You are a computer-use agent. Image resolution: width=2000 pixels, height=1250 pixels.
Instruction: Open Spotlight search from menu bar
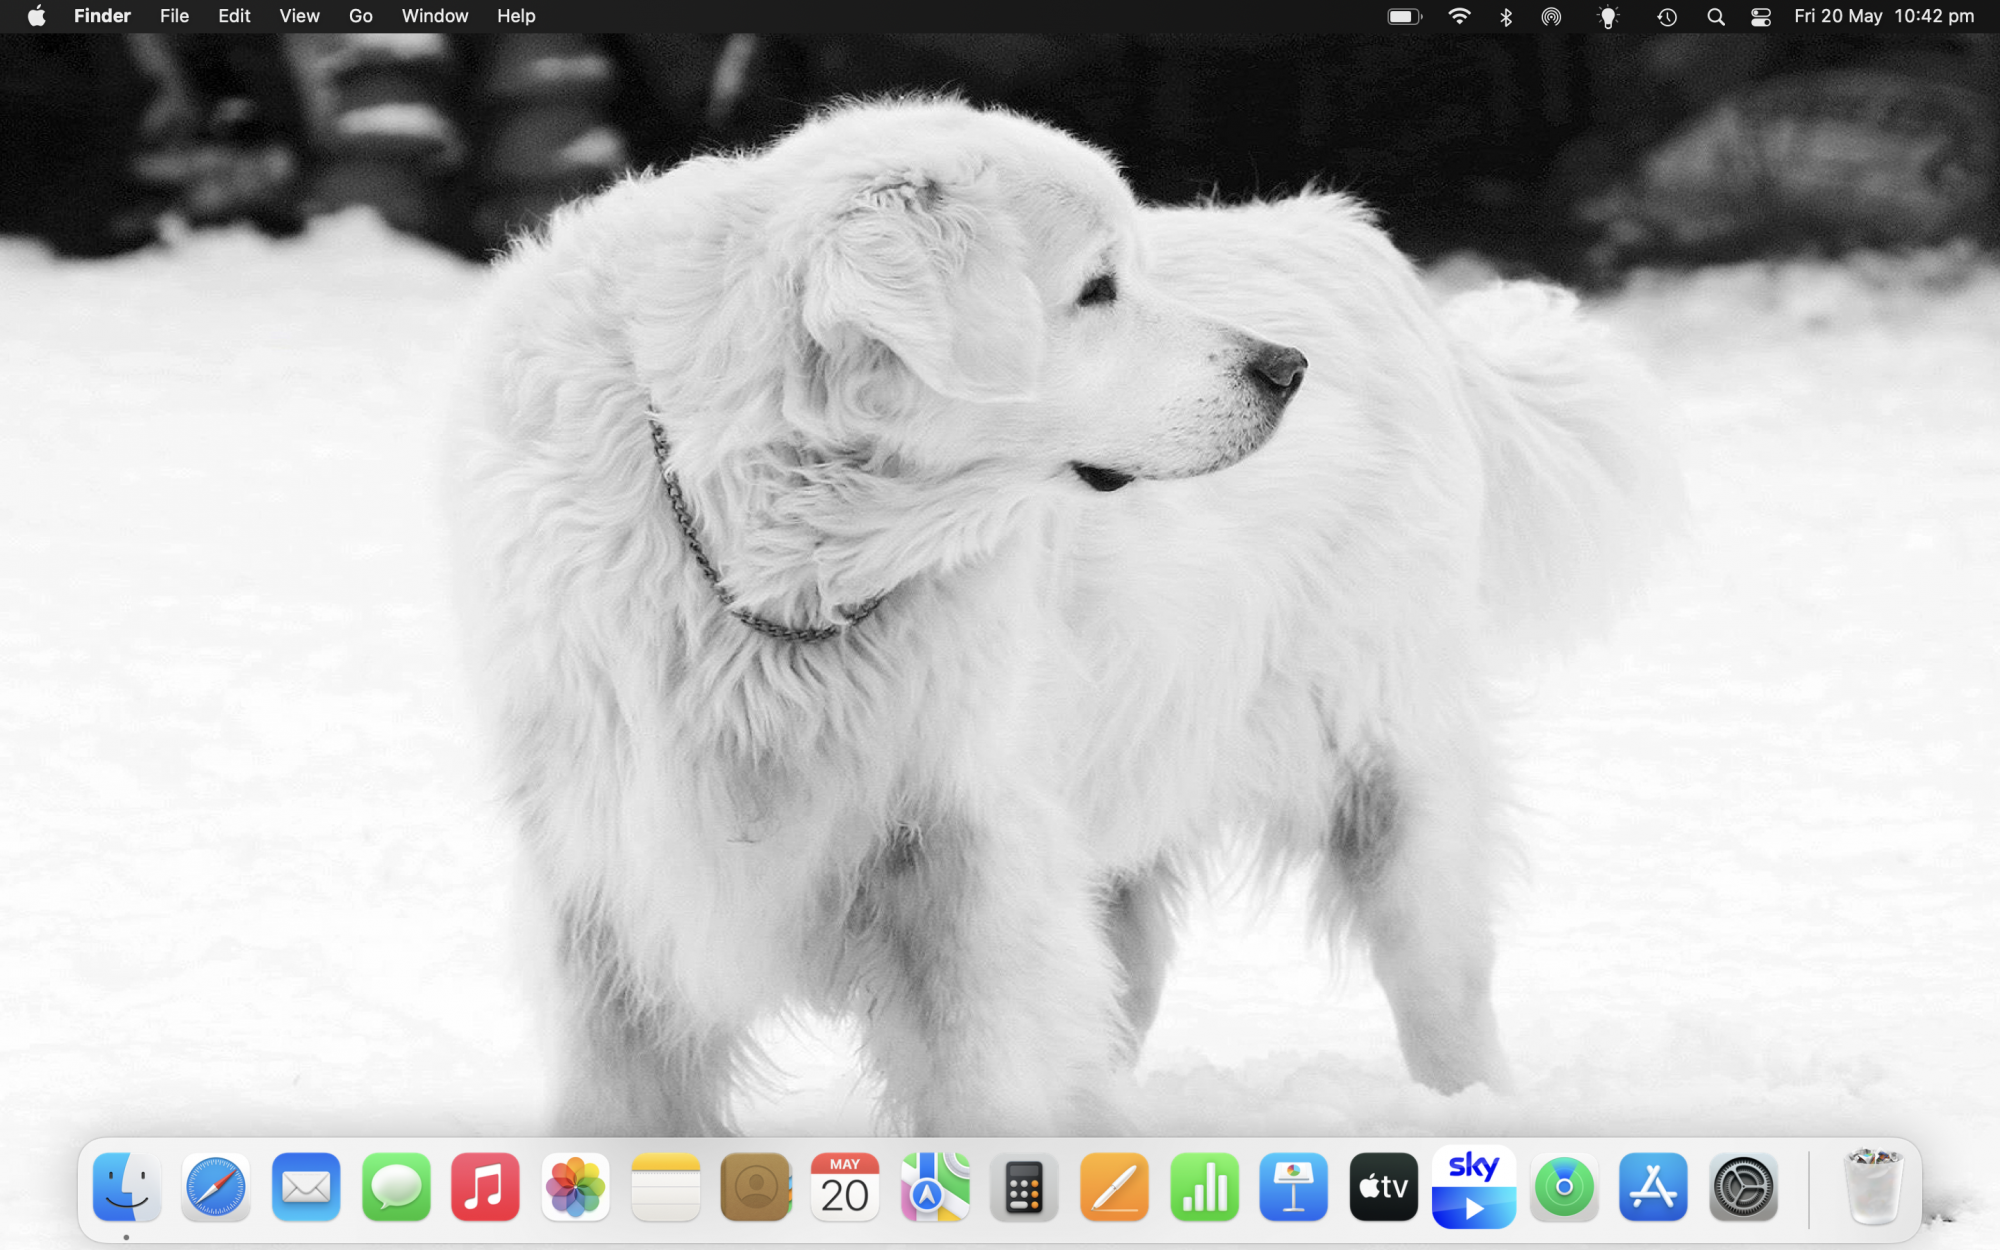(x=1715, y=16)
